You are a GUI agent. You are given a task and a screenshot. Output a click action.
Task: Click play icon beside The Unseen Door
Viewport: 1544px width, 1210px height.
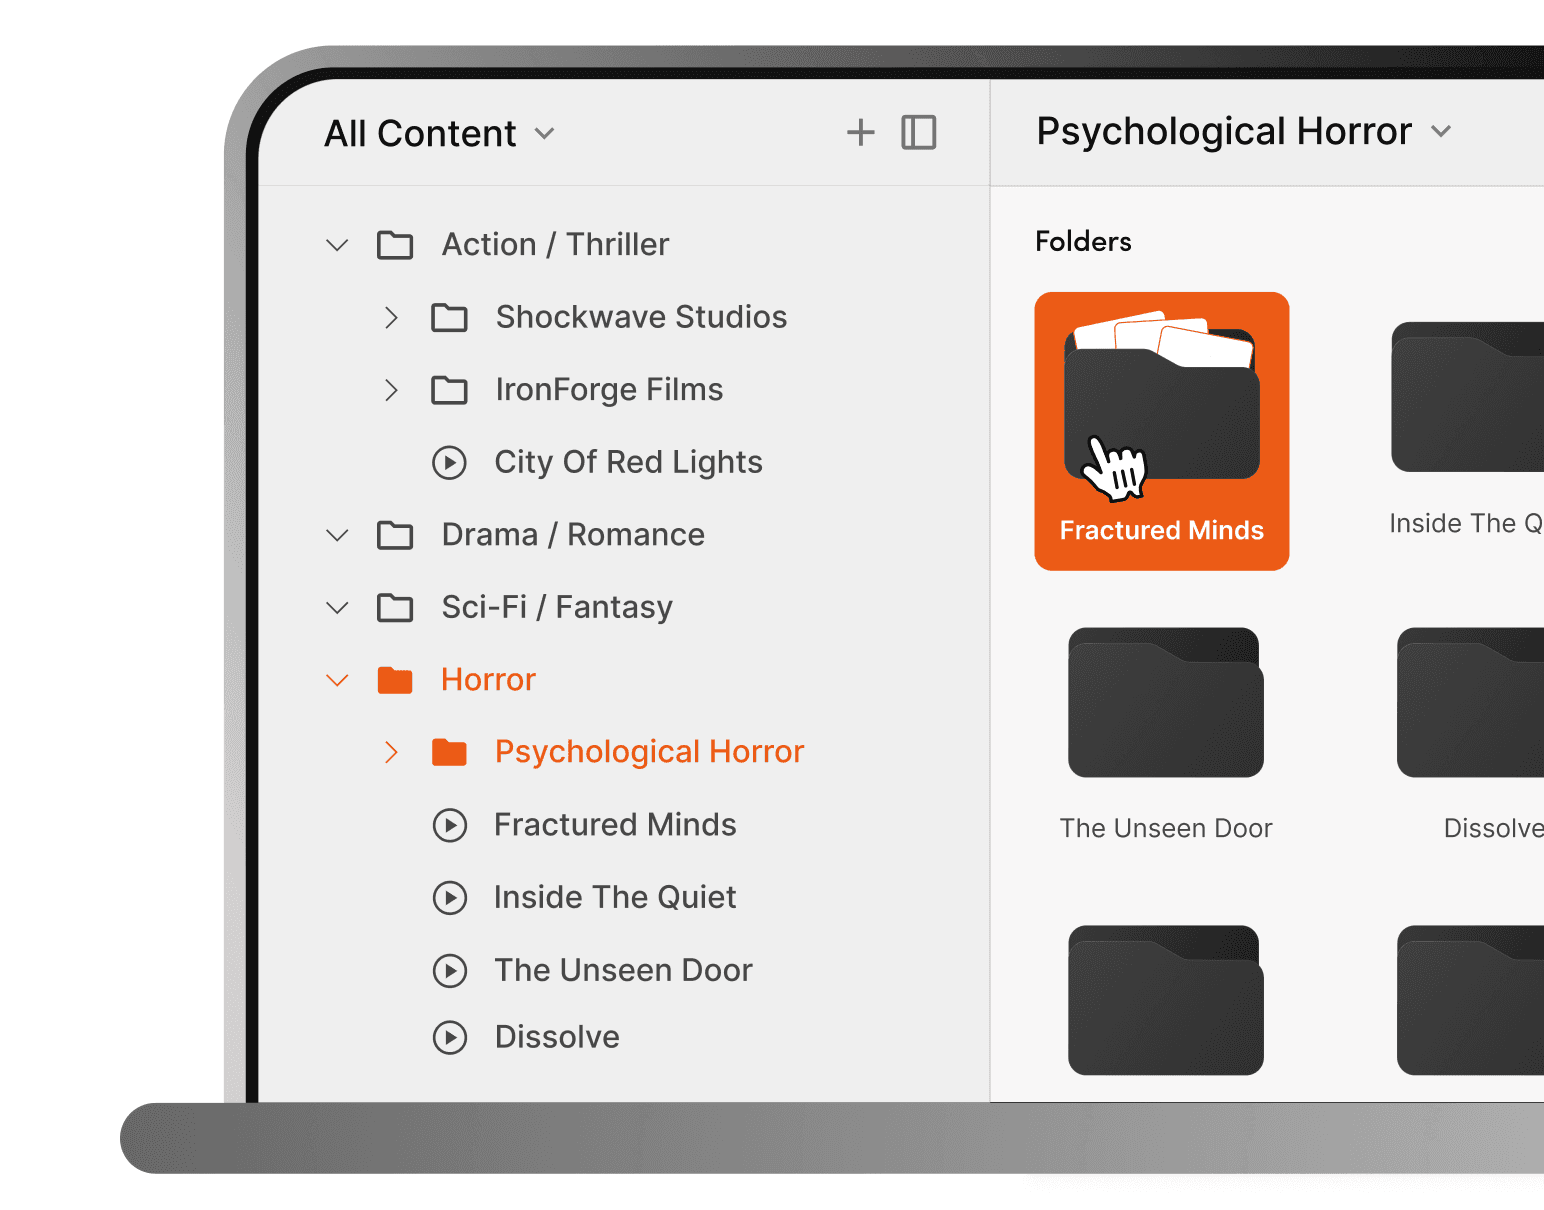(450, 970)
